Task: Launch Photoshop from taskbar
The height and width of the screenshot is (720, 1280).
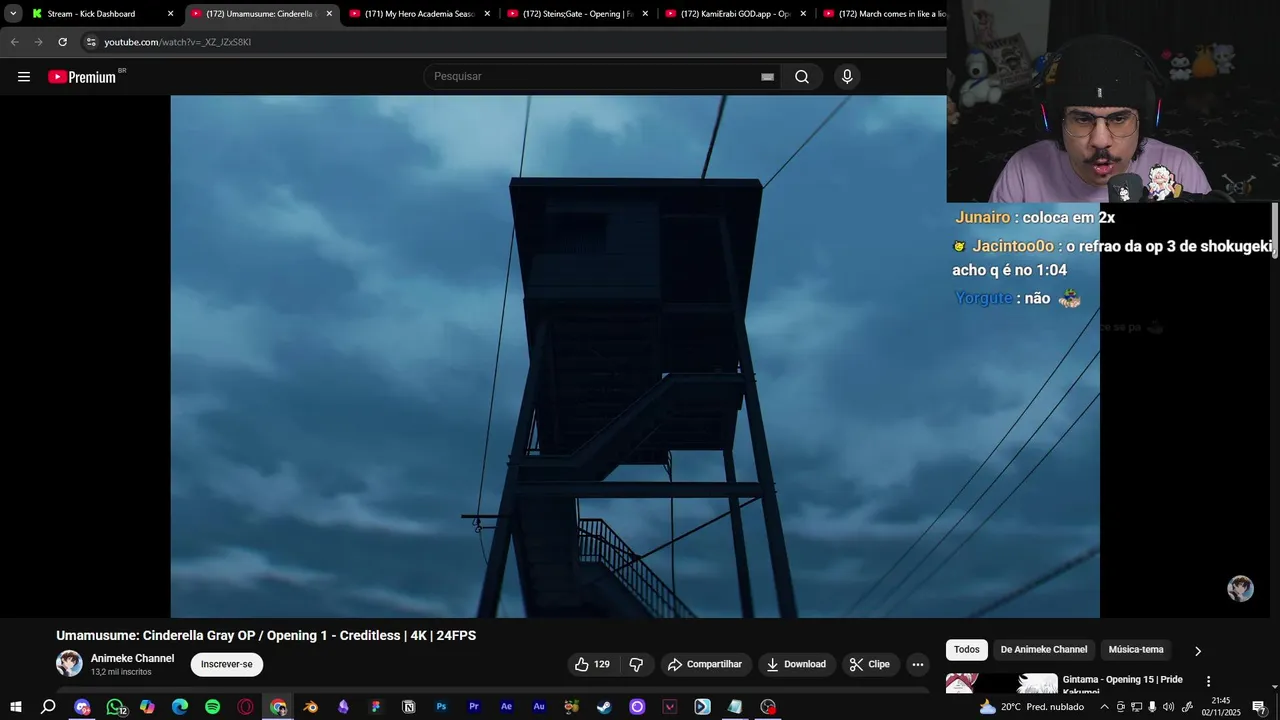Action: click(441, 707)
